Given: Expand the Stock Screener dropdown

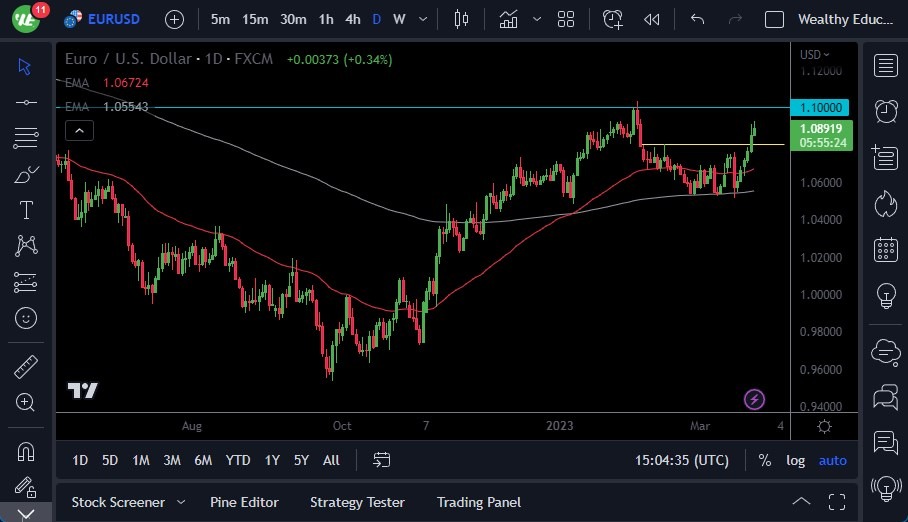Looking at the screenshot, I should [x=181, y=502].
